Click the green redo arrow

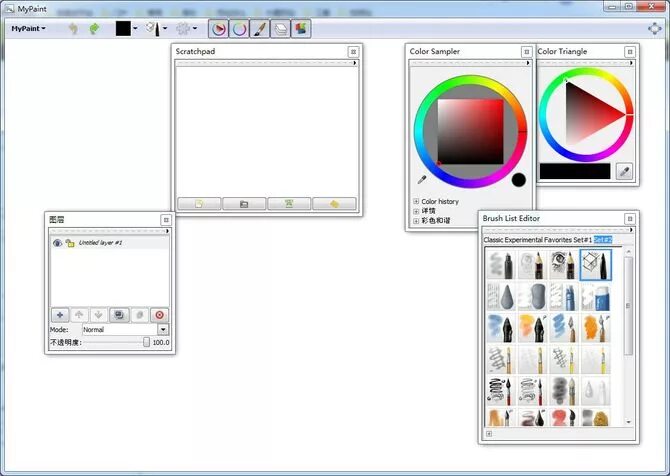[94, 29]
